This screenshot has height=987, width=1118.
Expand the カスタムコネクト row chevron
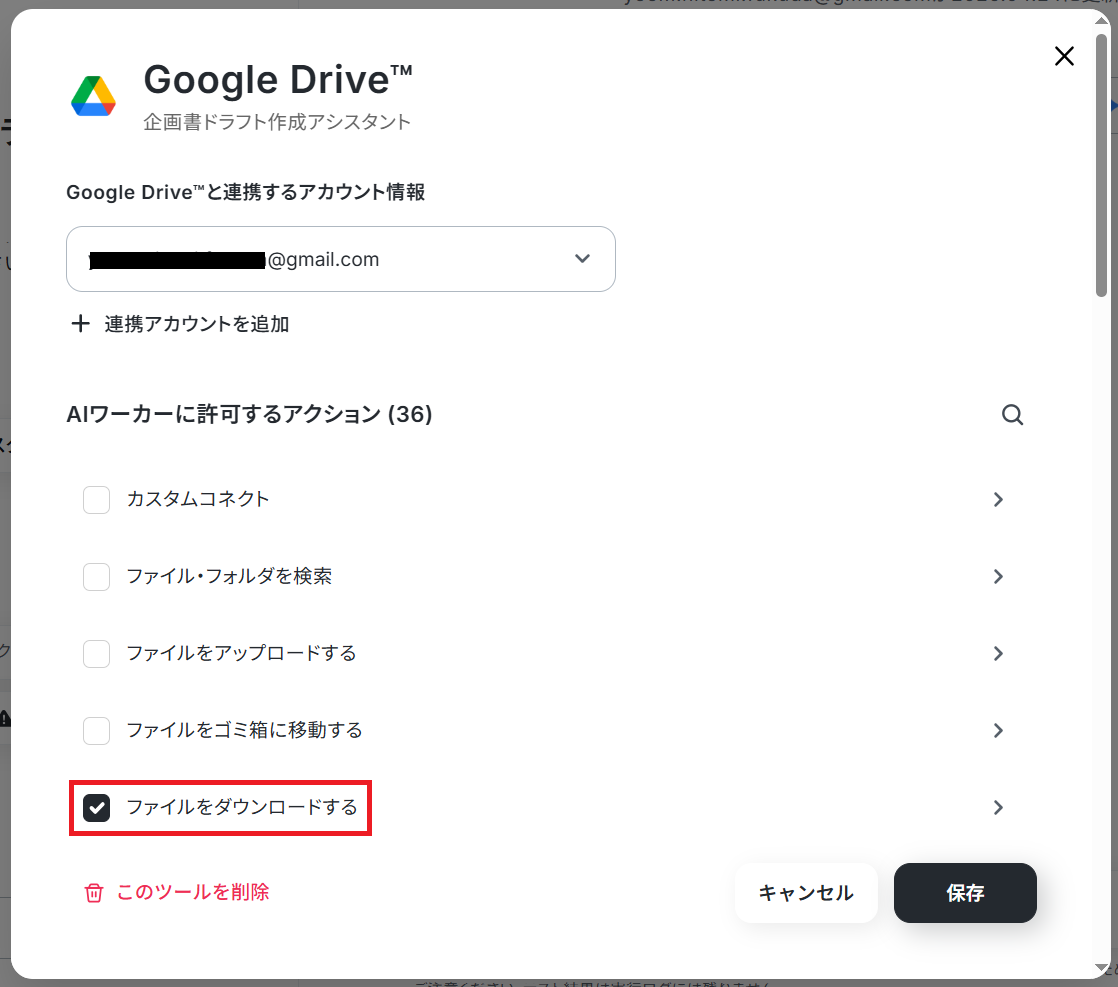pos(998,499)
